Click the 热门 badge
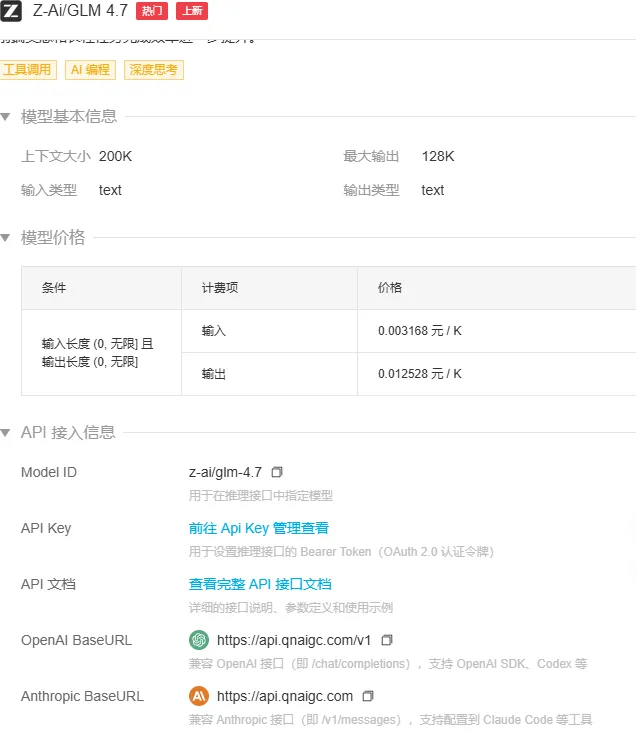 click(x=152, y=11)
